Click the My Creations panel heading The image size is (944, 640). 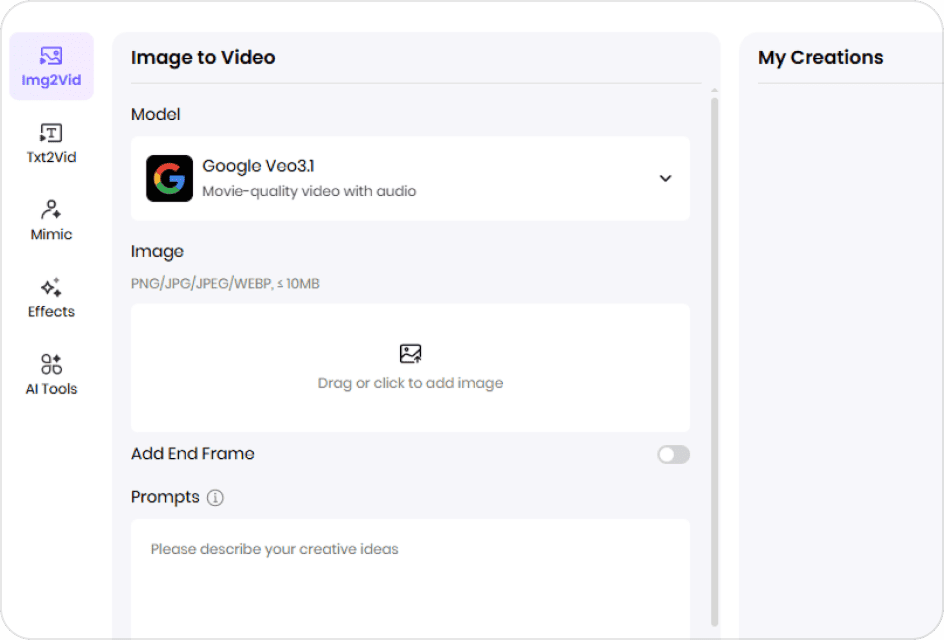coord(820,58)
